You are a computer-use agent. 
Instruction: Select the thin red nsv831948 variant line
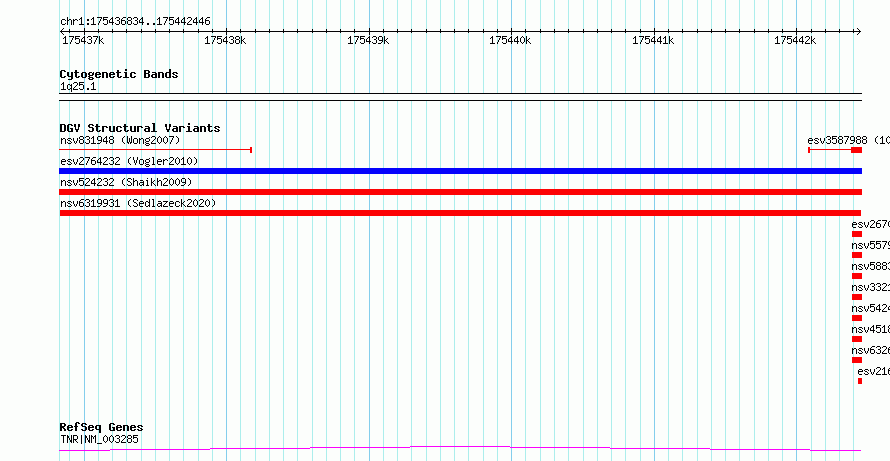[x=156, y=150]
